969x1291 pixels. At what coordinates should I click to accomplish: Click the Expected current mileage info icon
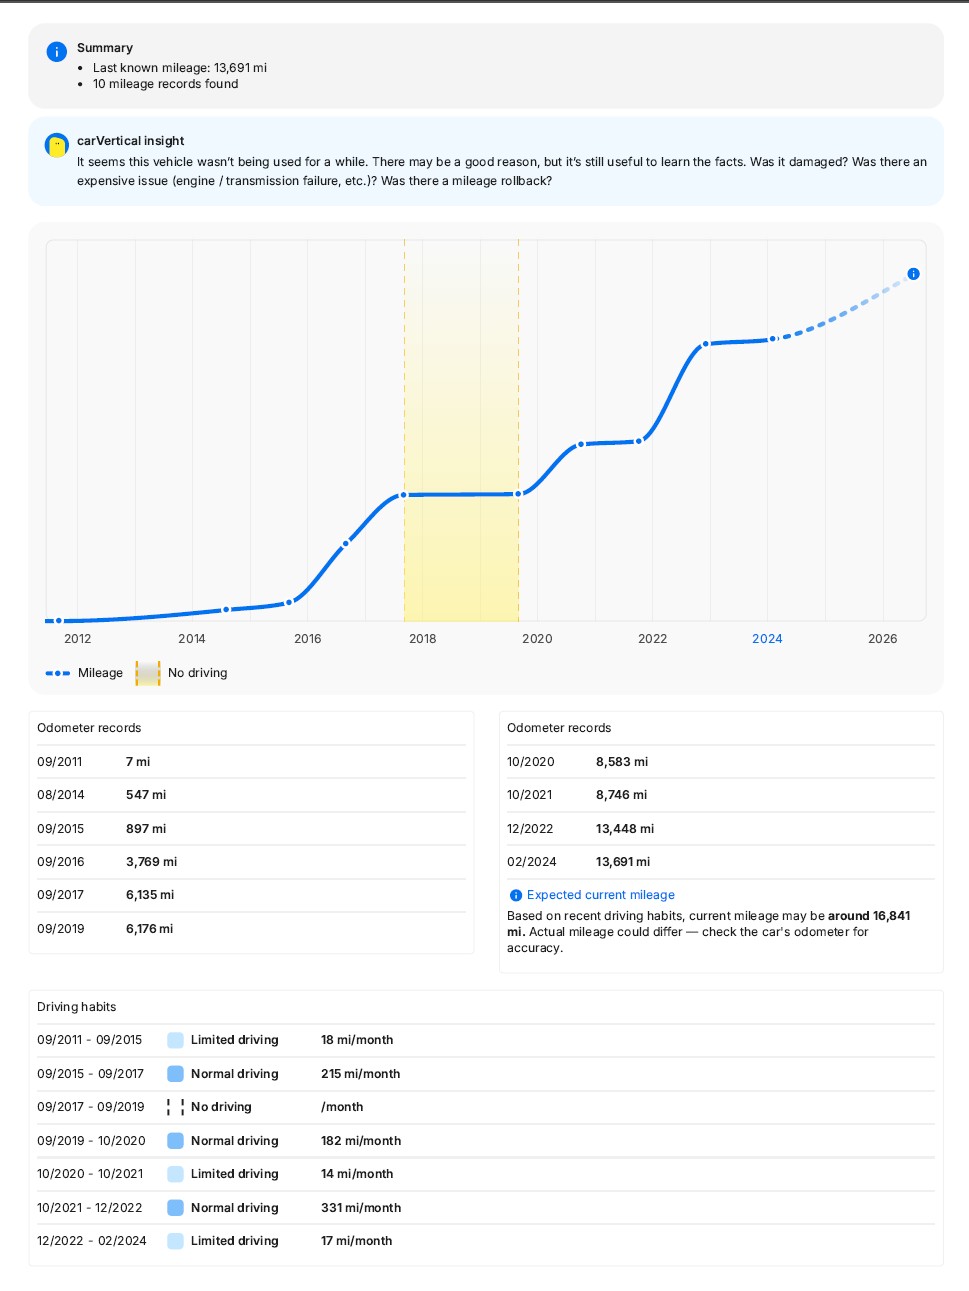point(516,896)
